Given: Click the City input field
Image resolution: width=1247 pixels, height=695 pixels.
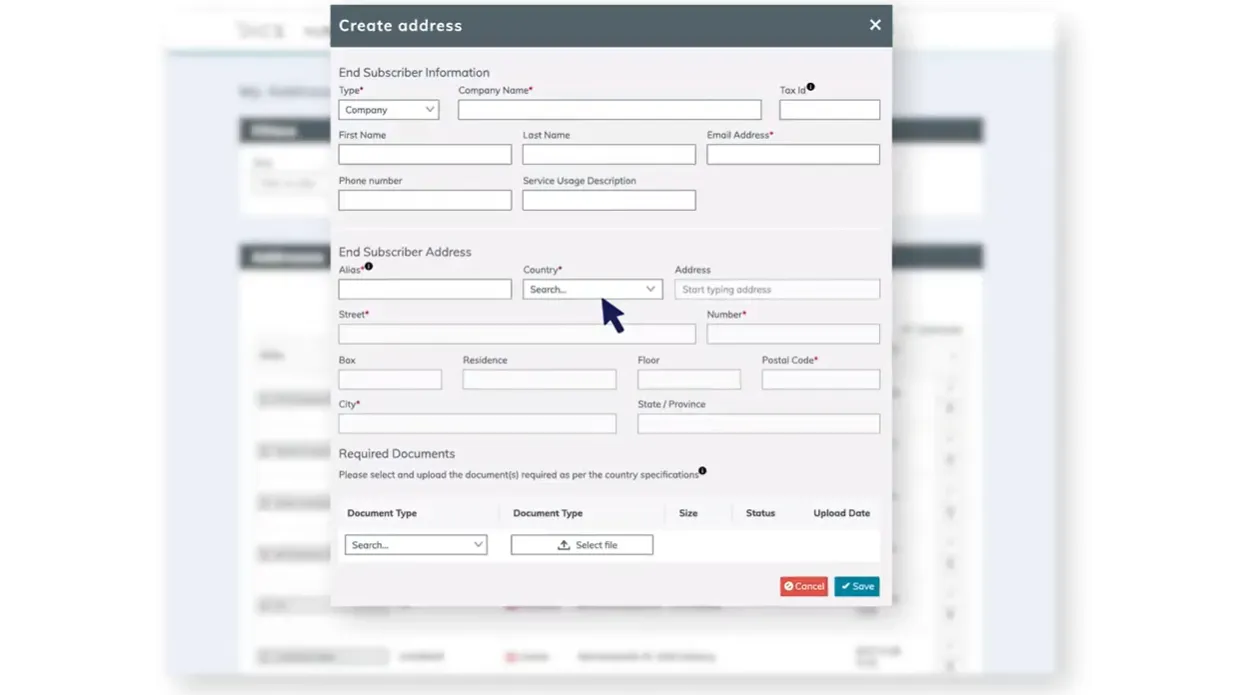Looking at the screenshot, I should click(477, 423).
